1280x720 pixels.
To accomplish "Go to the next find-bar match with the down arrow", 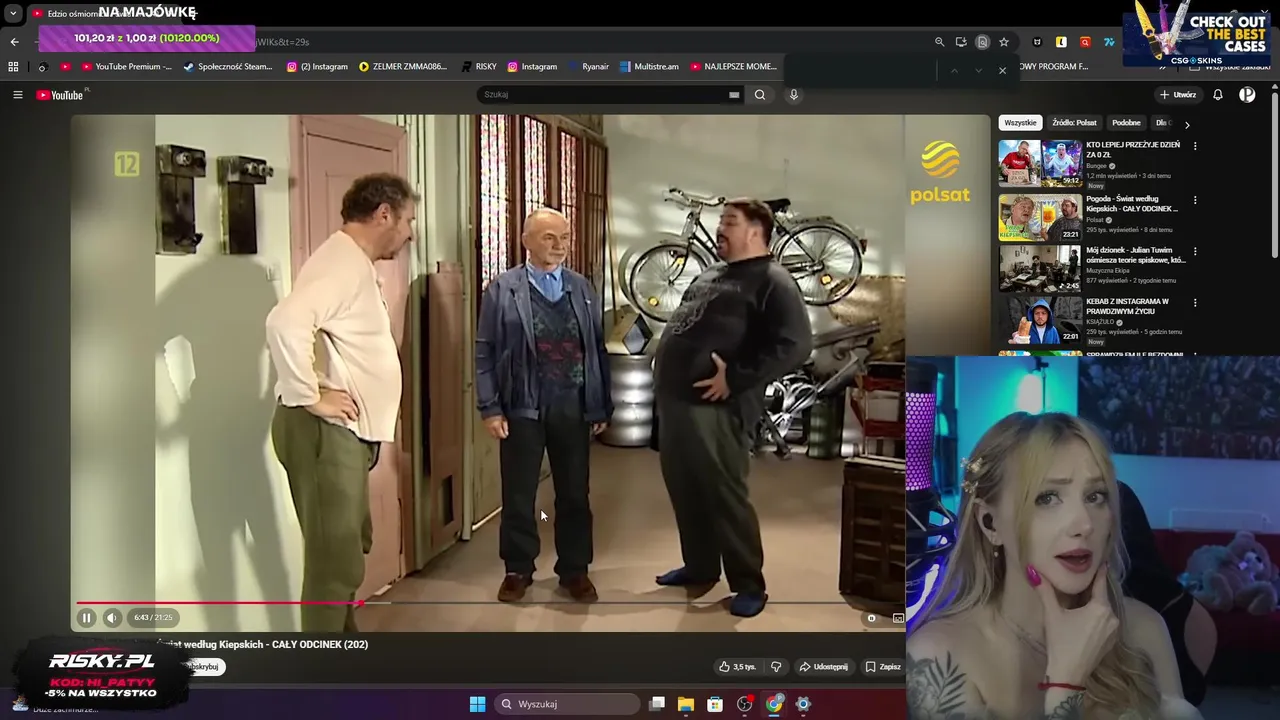I will coord(978,71).
